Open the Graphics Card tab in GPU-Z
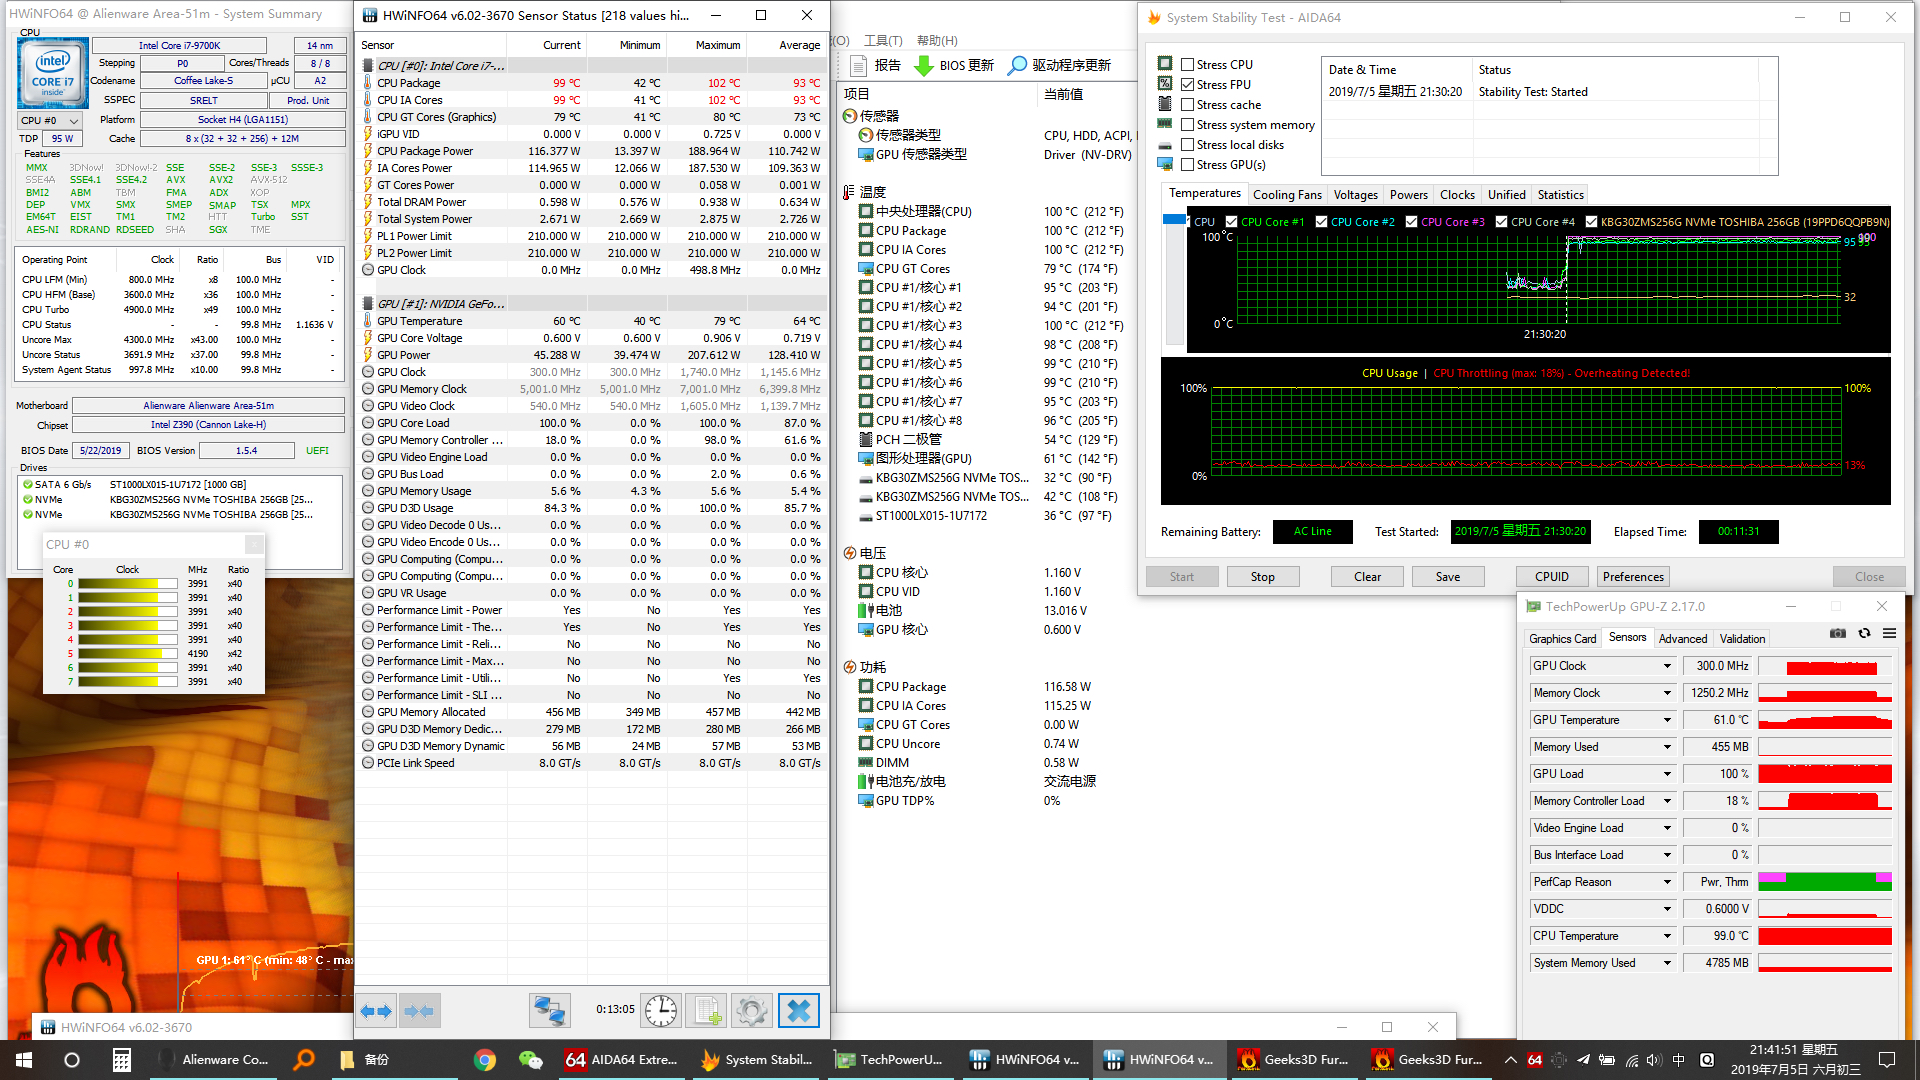The image size is (1920, 1080). pyautogui.click(x=1562, y=639)
